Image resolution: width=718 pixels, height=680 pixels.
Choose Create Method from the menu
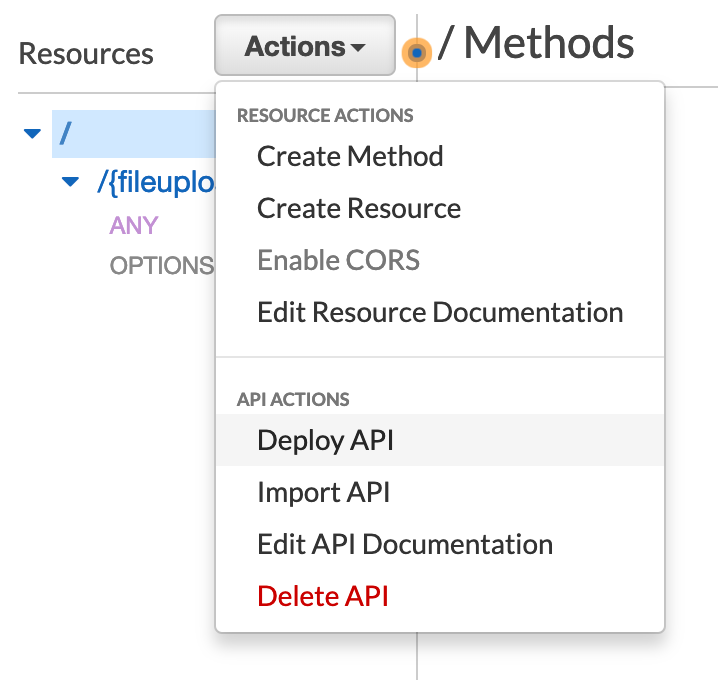(x=350, y=156)
